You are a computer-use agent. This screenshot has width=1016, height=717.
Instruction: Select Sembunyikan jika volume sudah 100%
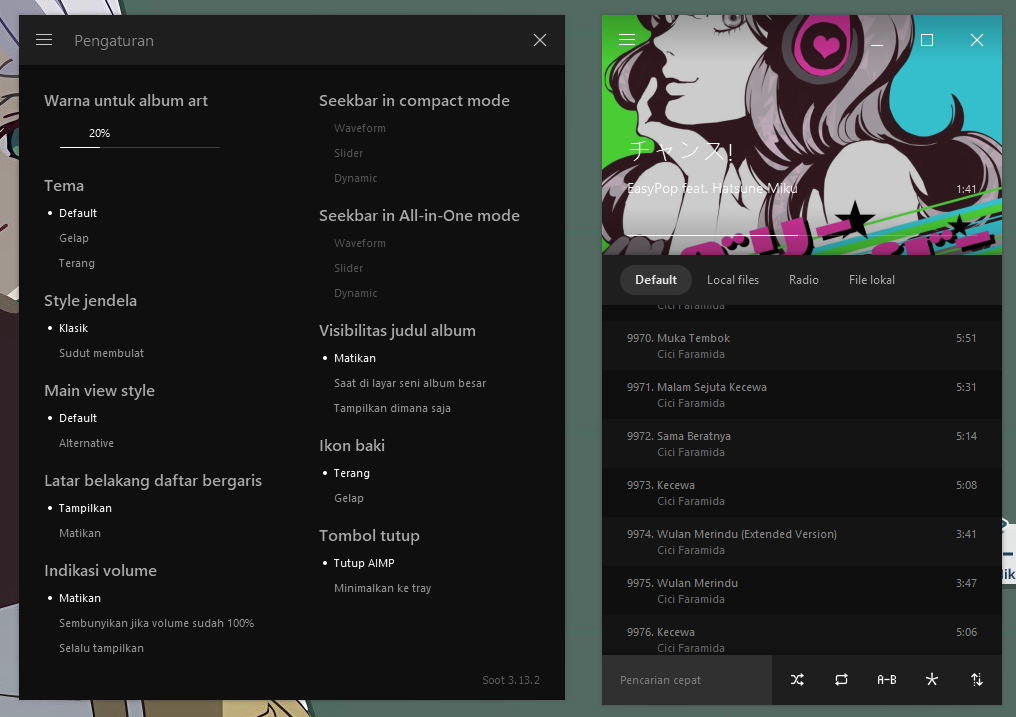pos(156,623)
